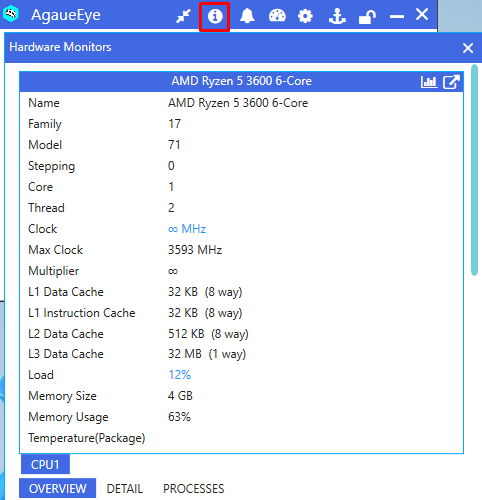Click the Memory Usage value '63%'
Viewport: 482px width, 500px height.
[179, 417]
